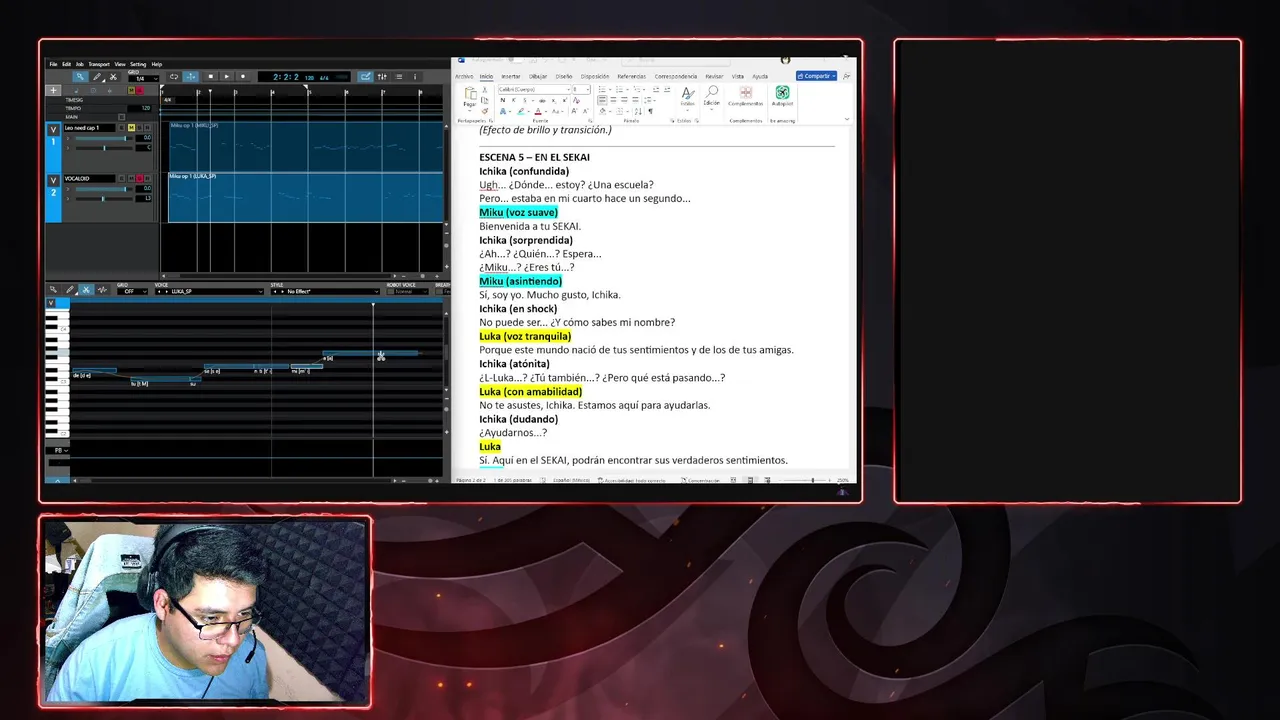Stop playback in VOCALOID transport

[x=210, y=76]
